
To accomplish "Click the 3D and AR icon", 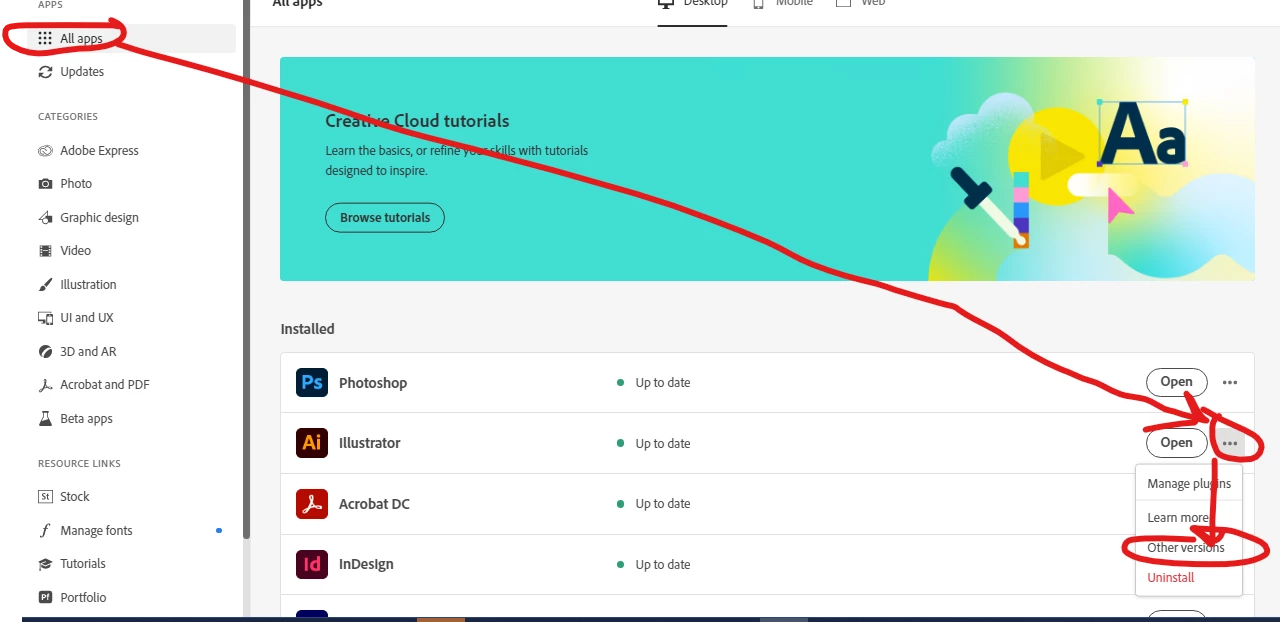I will pyautogui.click(x=45, y=352).
